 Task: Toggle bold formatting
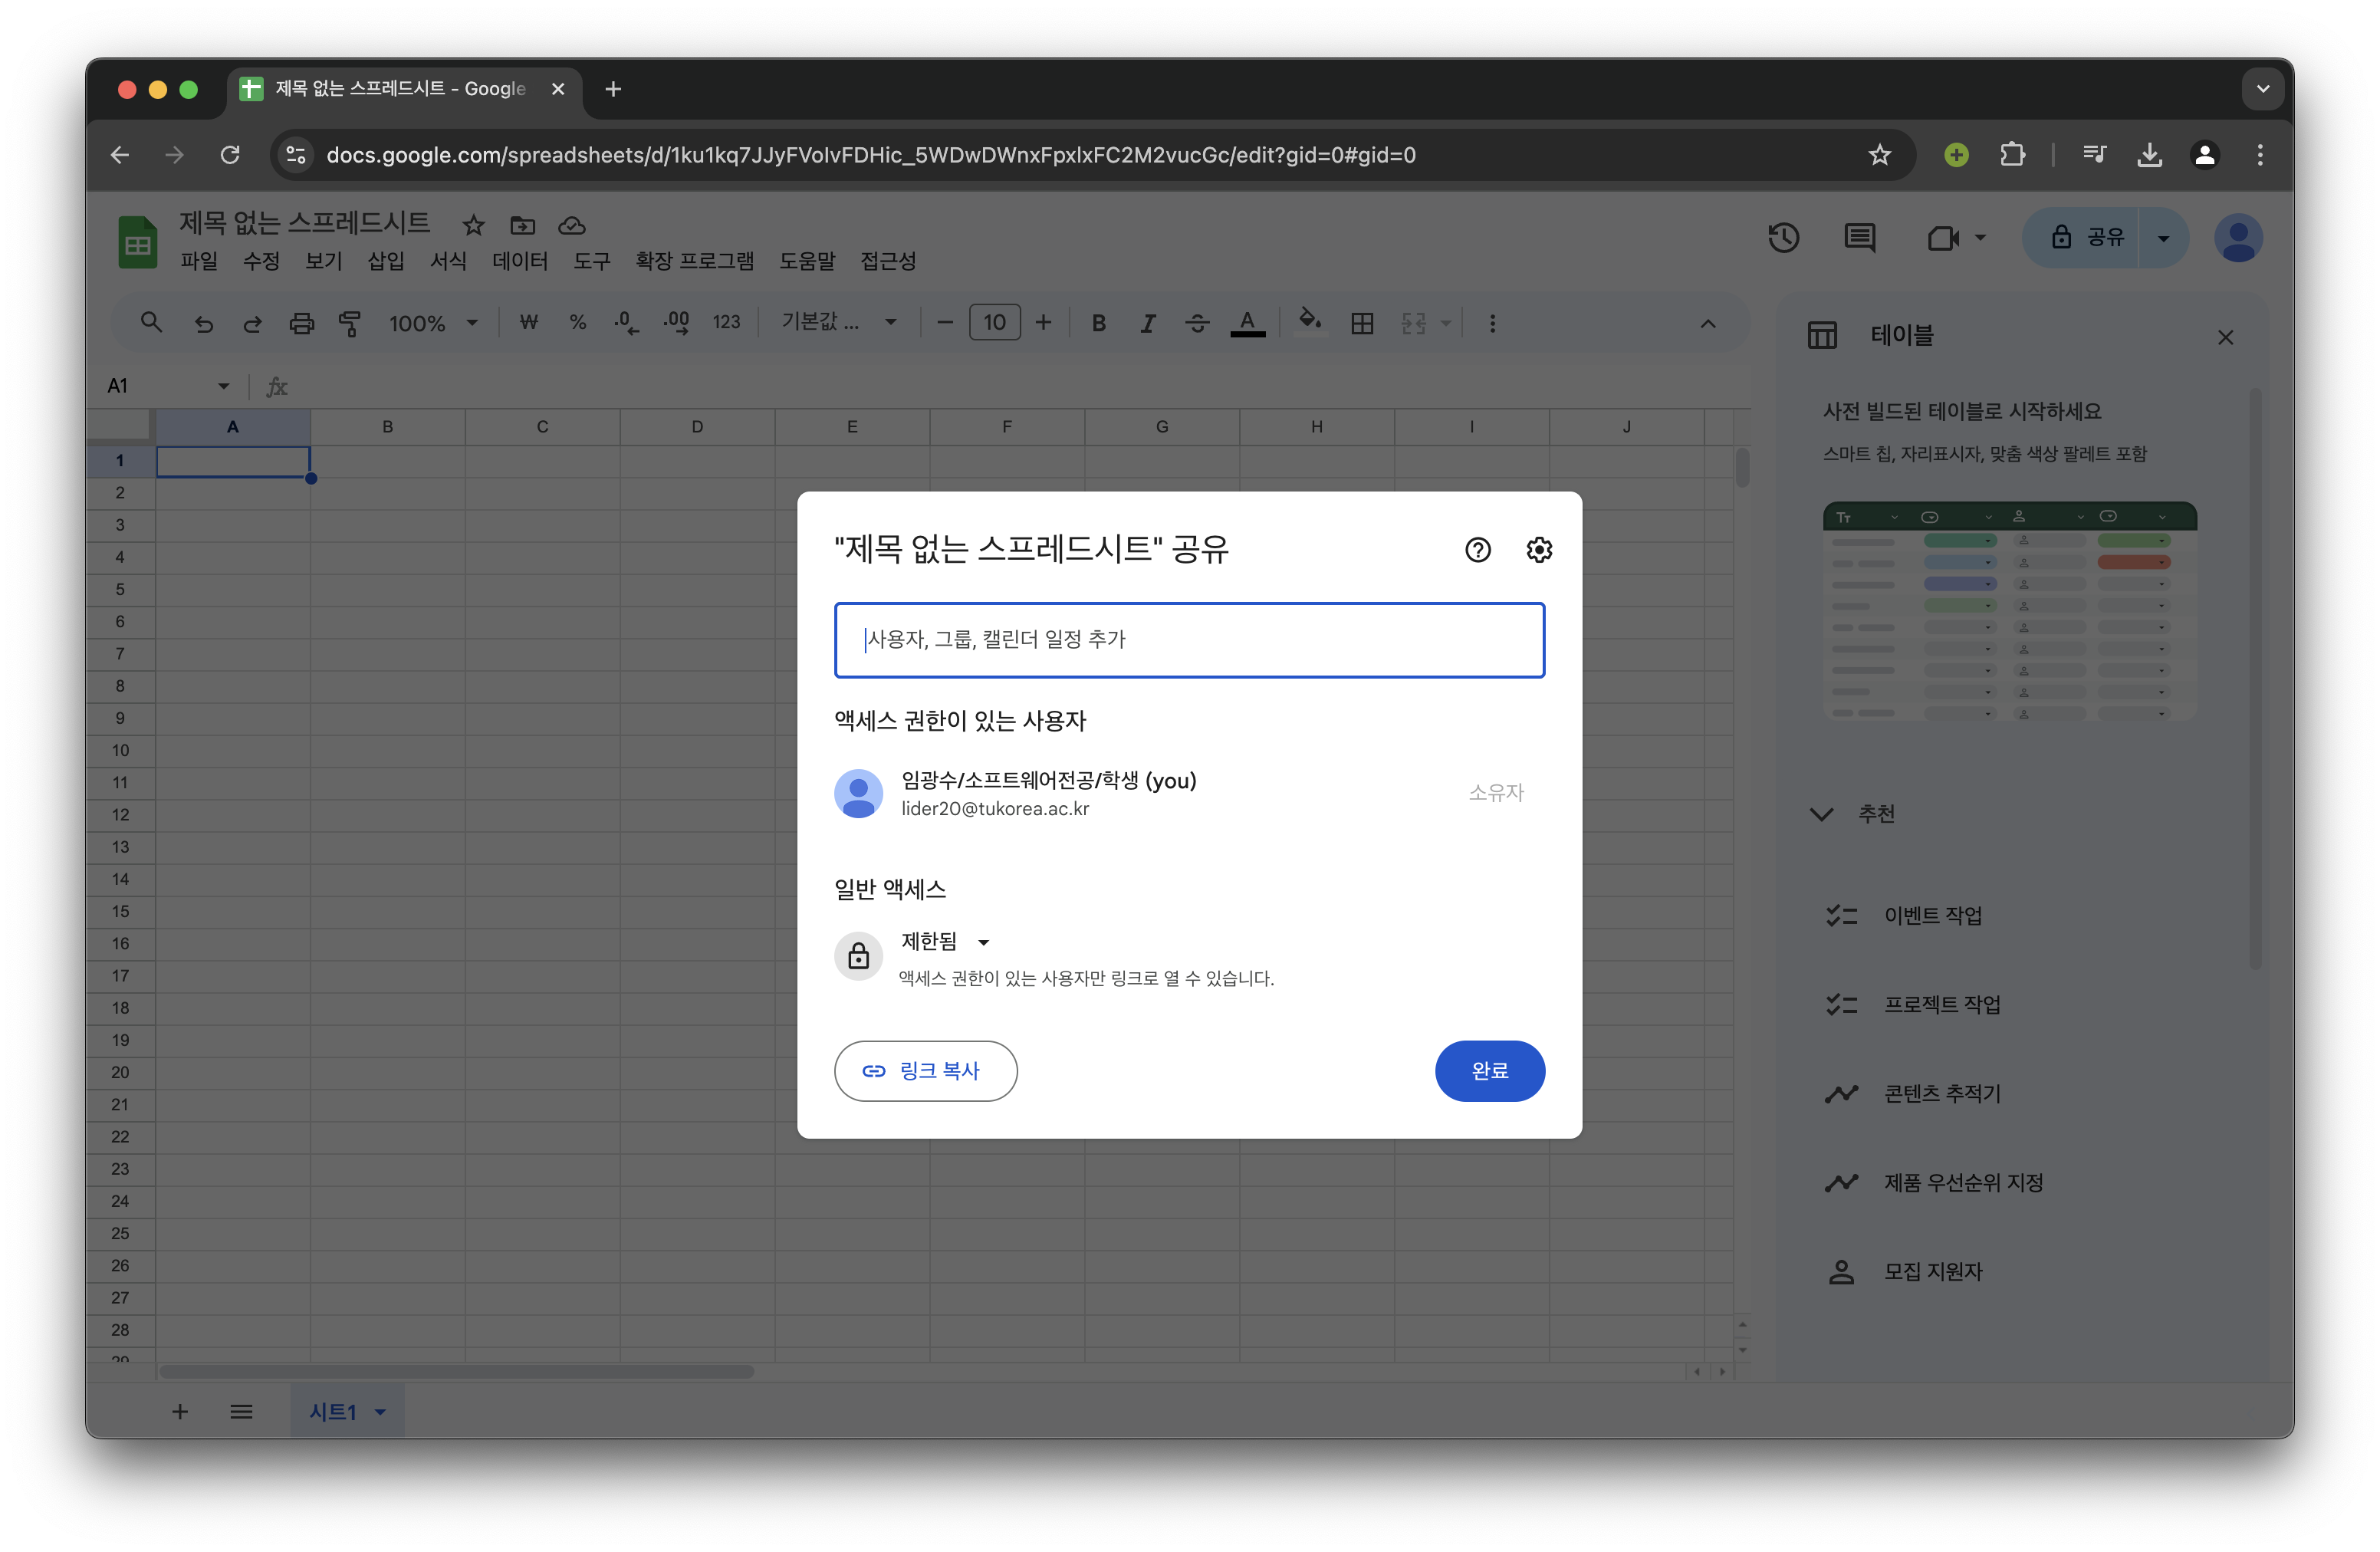(1098, 323)
